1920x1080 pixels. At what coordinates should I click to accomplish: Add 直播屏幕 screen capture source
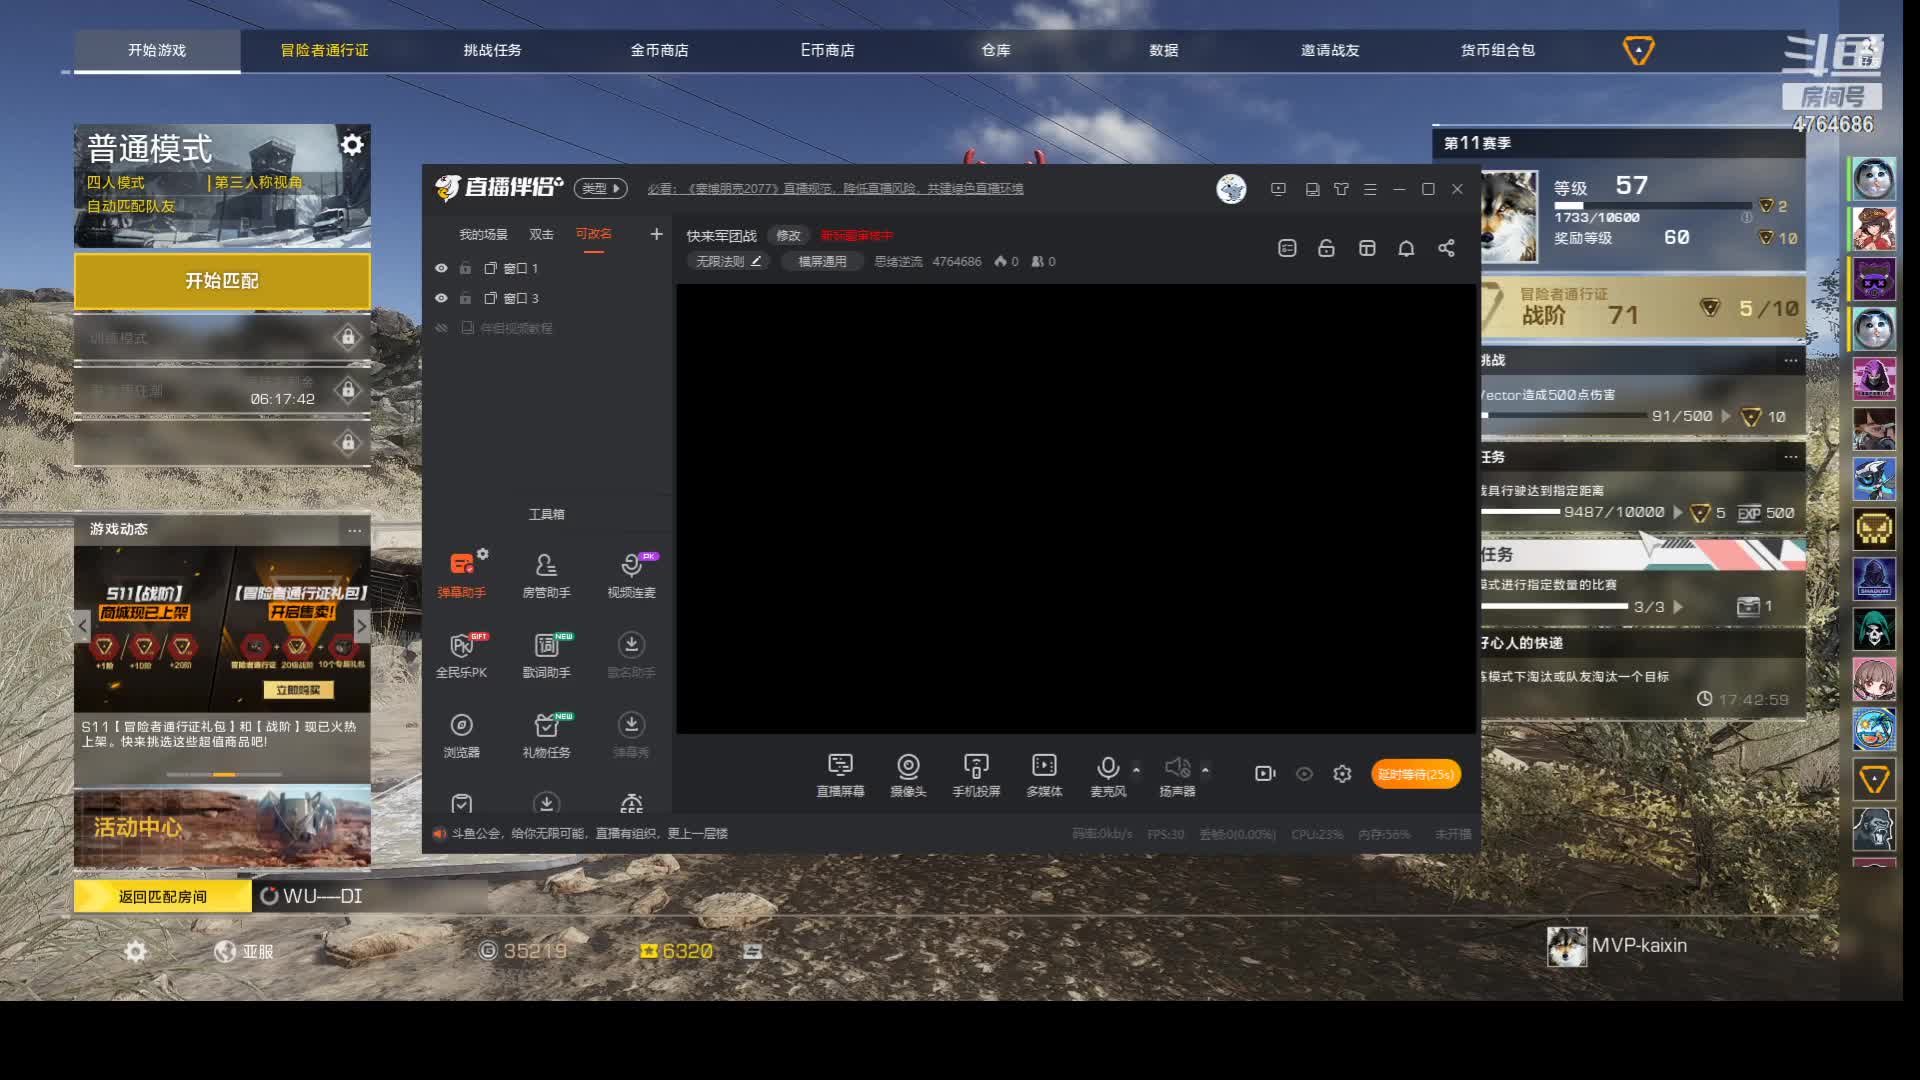(x=840, y=775)
